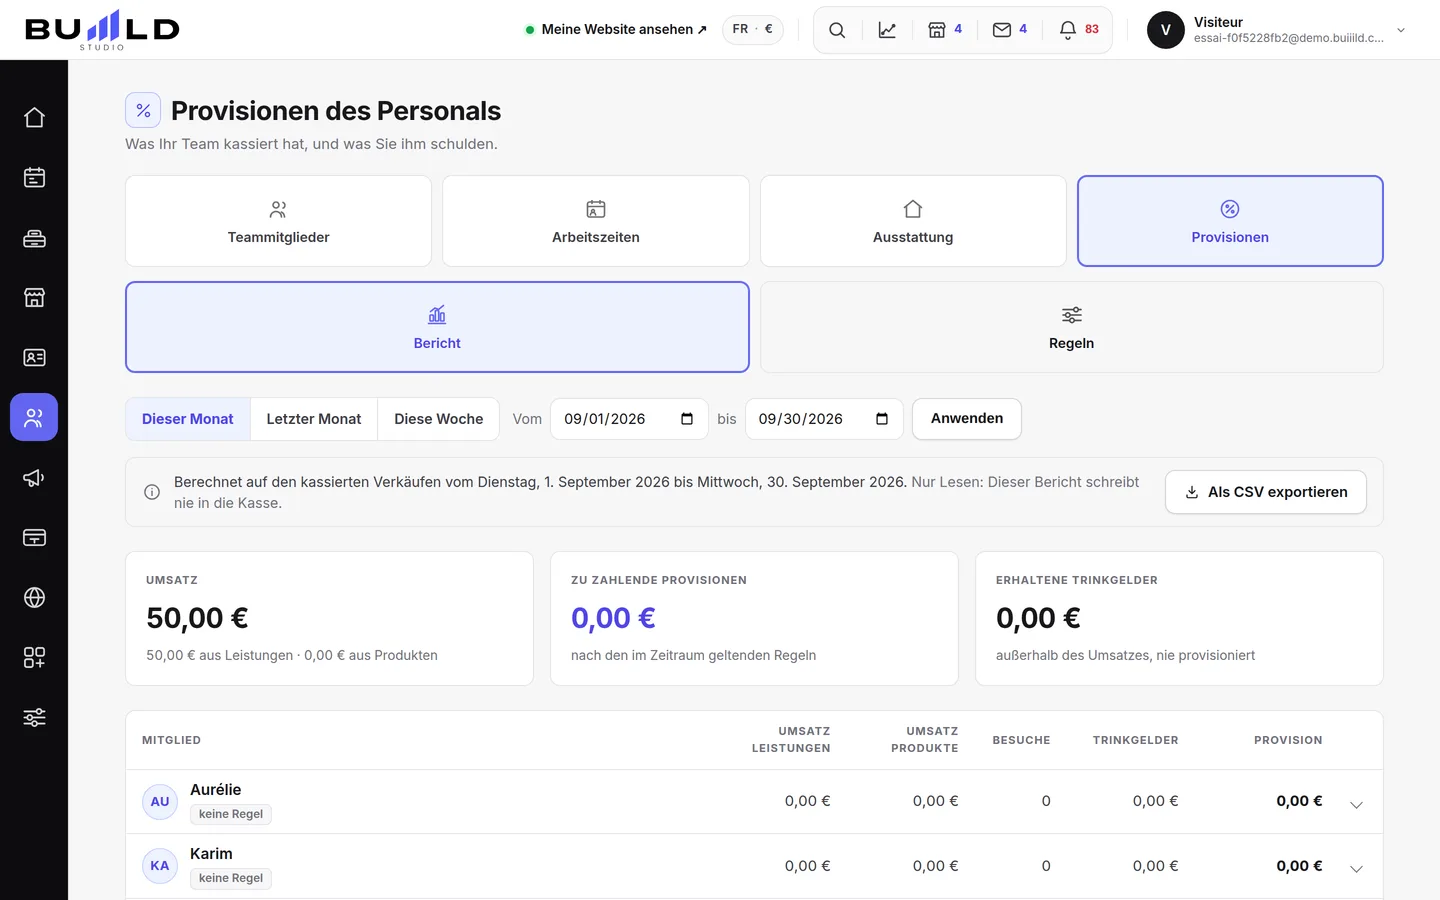The width and height of the screenshot is (1440, 900).
Task: Click the info icon in the notice banner
Action: (x=152, y=492)
